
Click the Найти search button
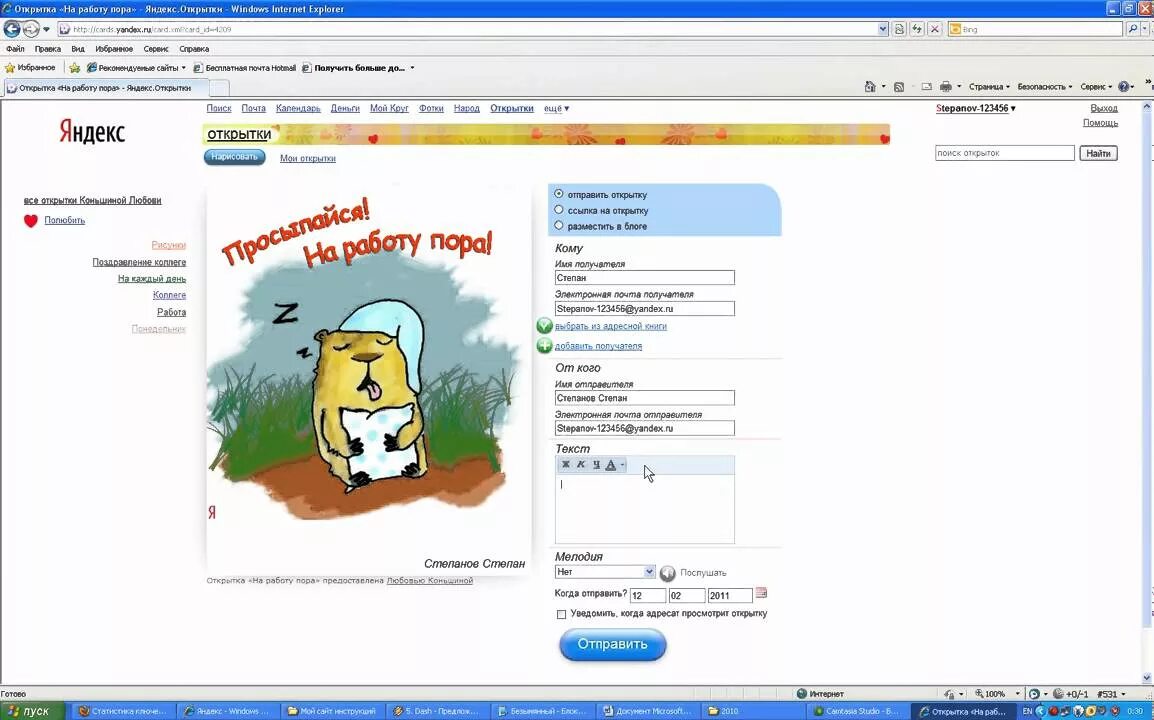click(x=1098, y=153)
